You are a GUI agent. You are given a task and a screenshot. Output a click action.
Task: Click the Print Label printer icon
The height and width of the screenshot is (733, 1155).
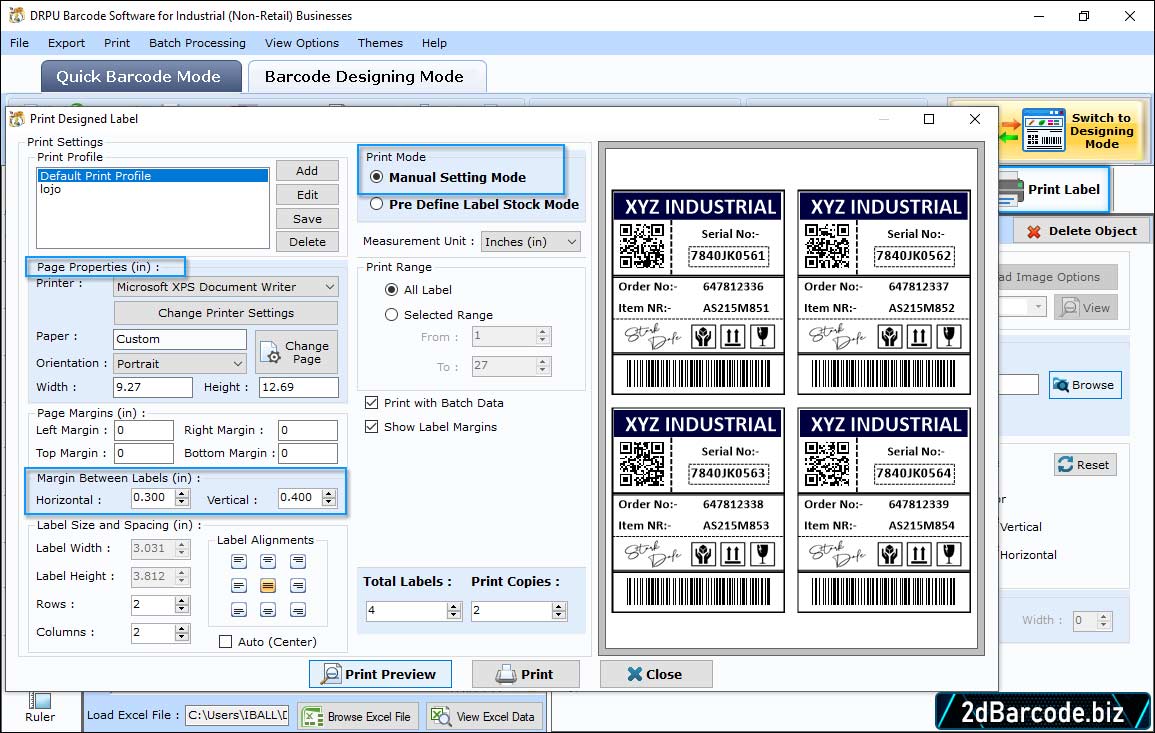click(1011, 190)
